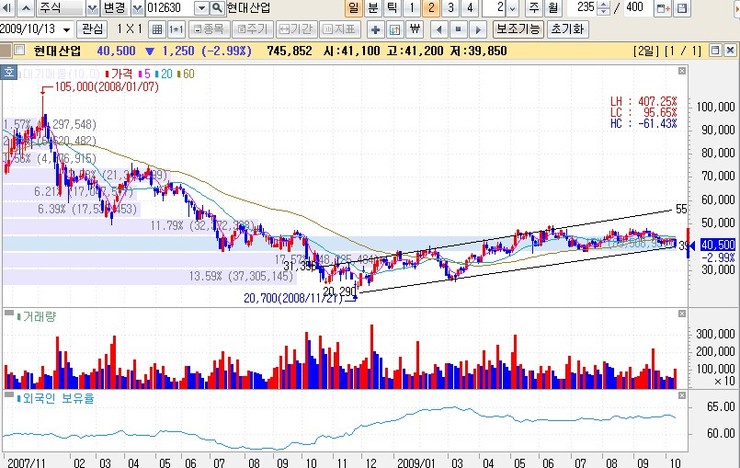Click the ₩ won currency icon
740x468 pixels.
(x=415, y=30)
